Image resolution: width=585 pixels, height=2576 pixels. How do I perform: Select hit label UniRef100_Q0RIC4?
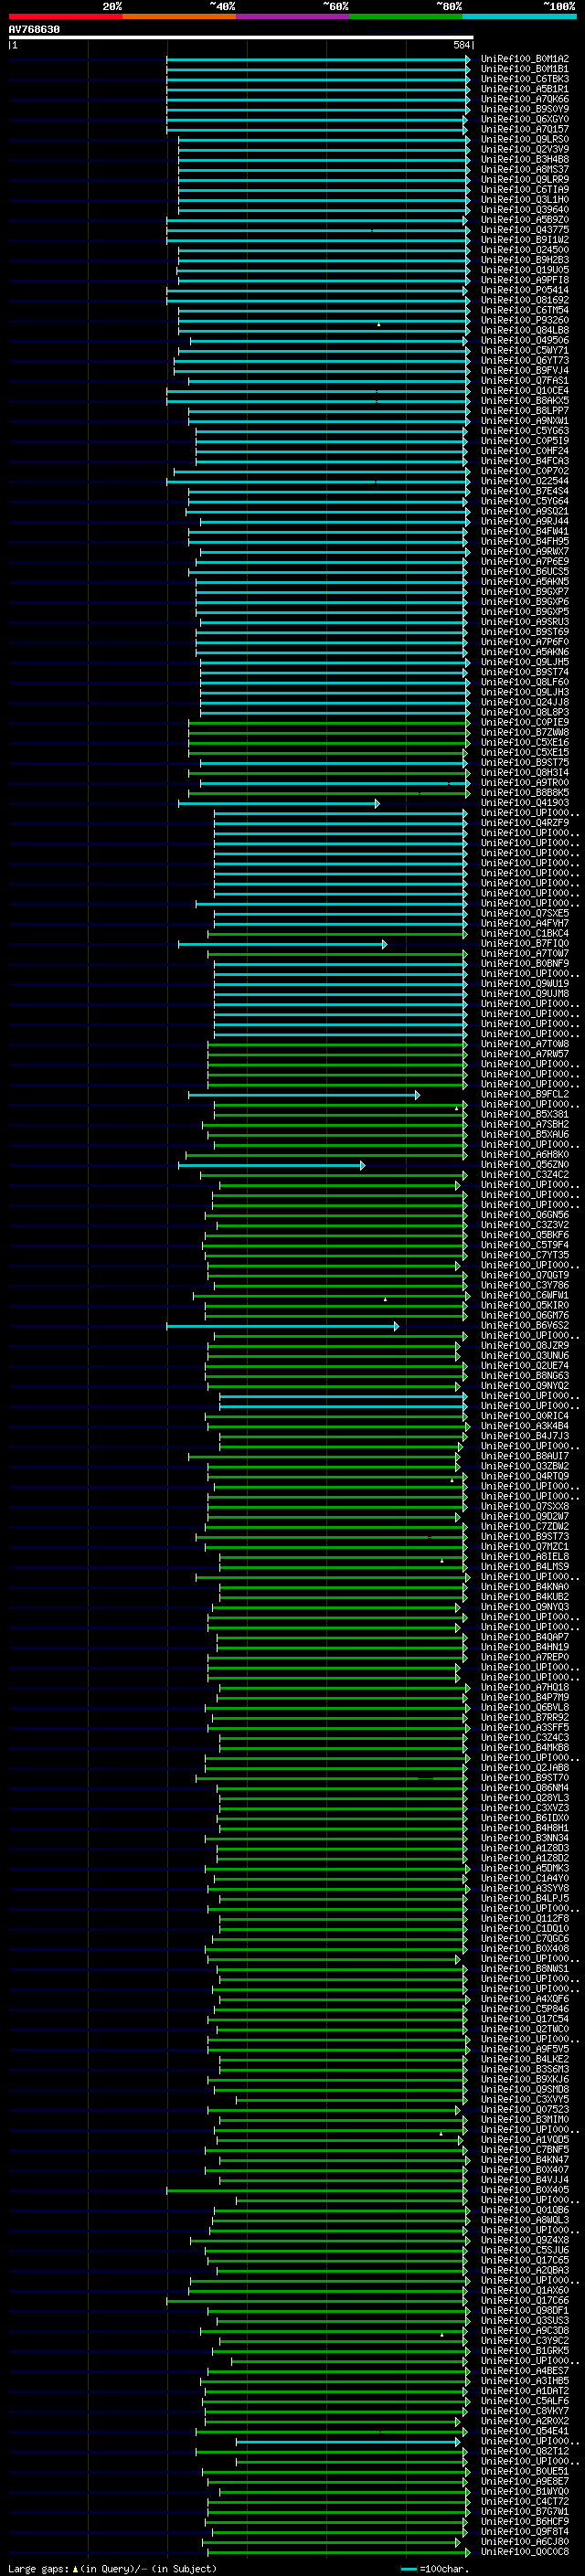pyautogui.click(x=525, y=1417)
